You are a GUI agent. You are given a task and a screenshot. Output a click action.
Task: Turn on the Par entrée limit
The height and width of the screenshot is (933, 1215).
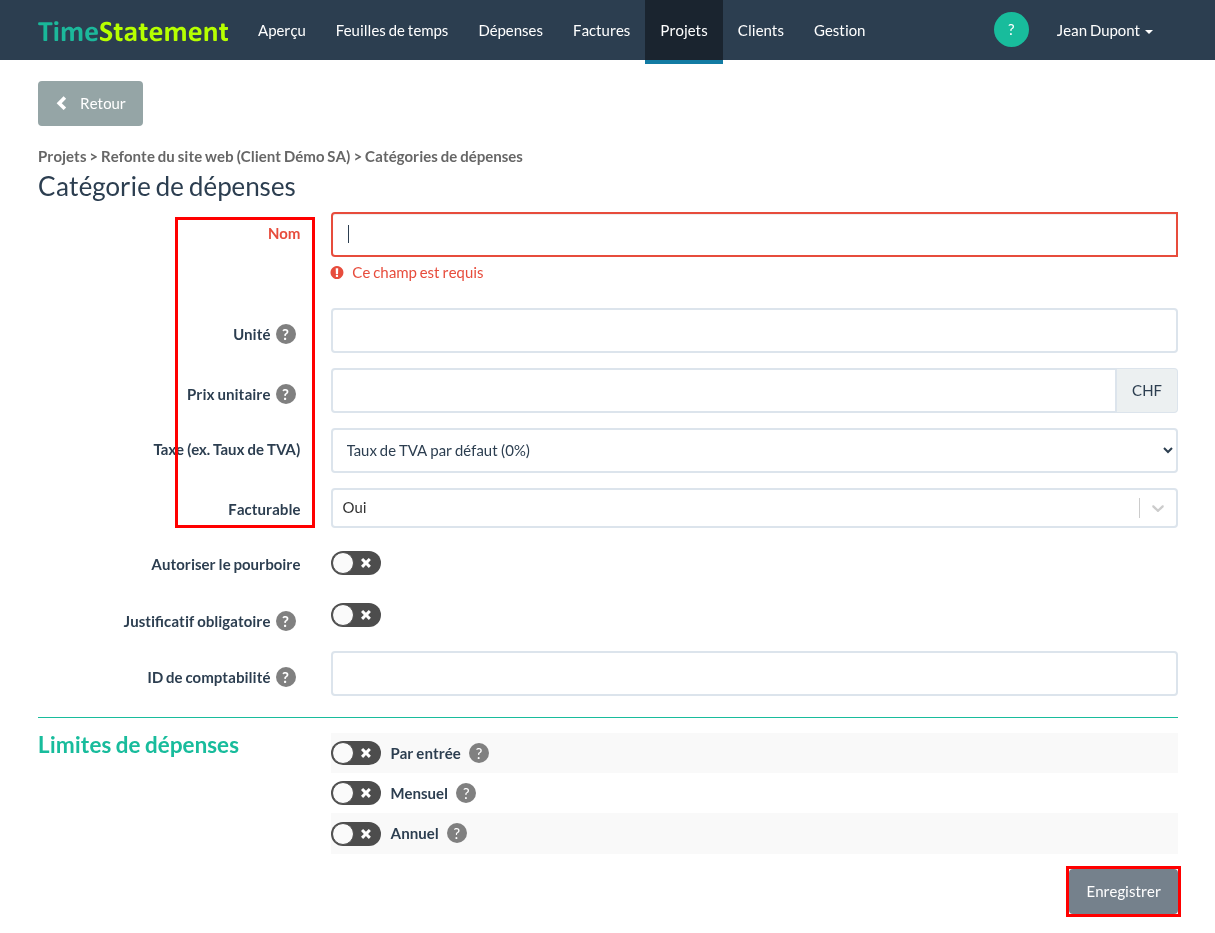tap(356, 753)
